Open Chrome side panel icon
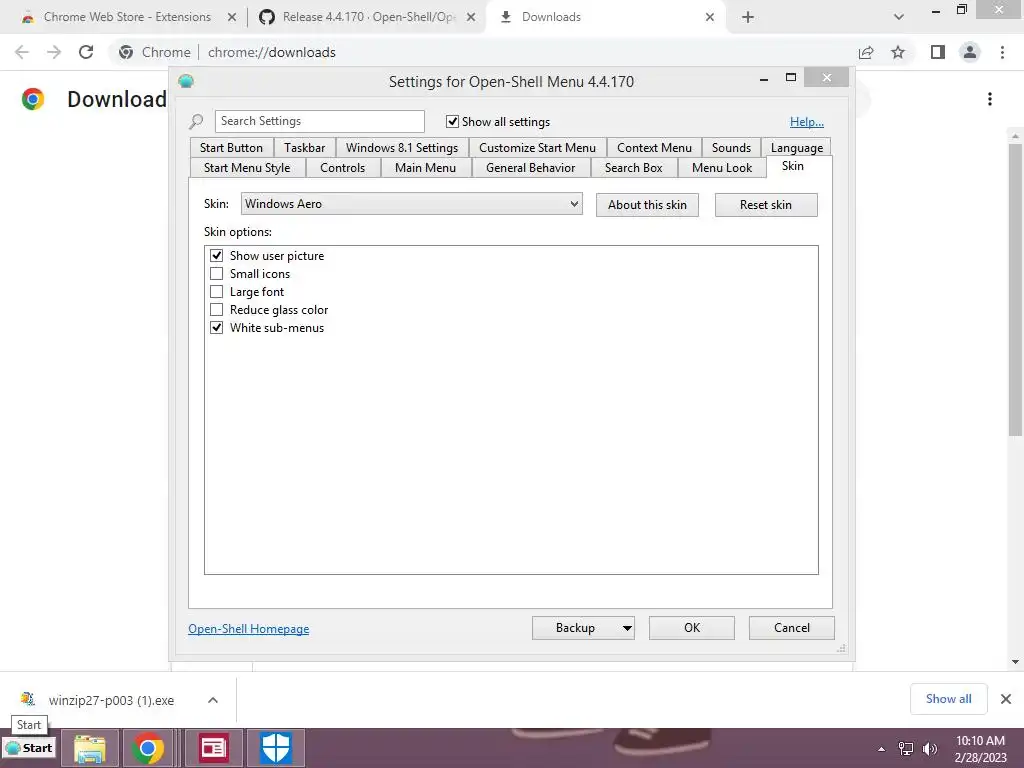This screenshot has height=768, width=1024. point(938,52)
